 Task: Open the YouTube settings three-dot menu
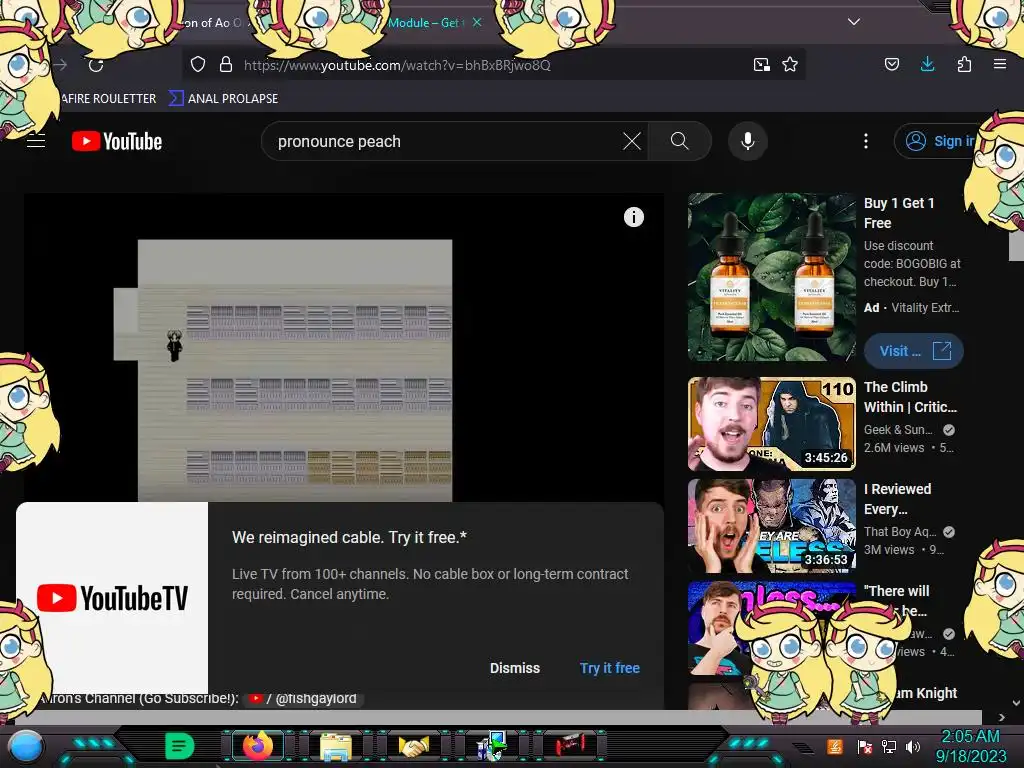click(x=866, y=141)
